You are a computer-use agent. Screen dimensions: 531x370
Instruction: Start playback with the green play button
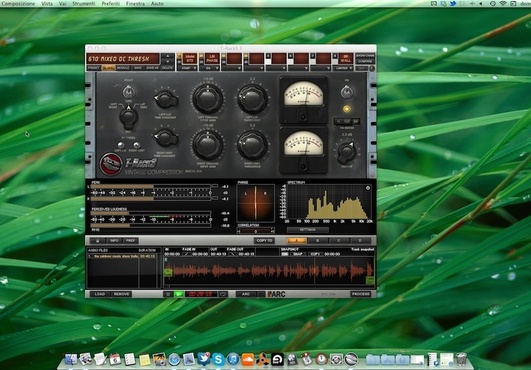[x=178, y=294]
